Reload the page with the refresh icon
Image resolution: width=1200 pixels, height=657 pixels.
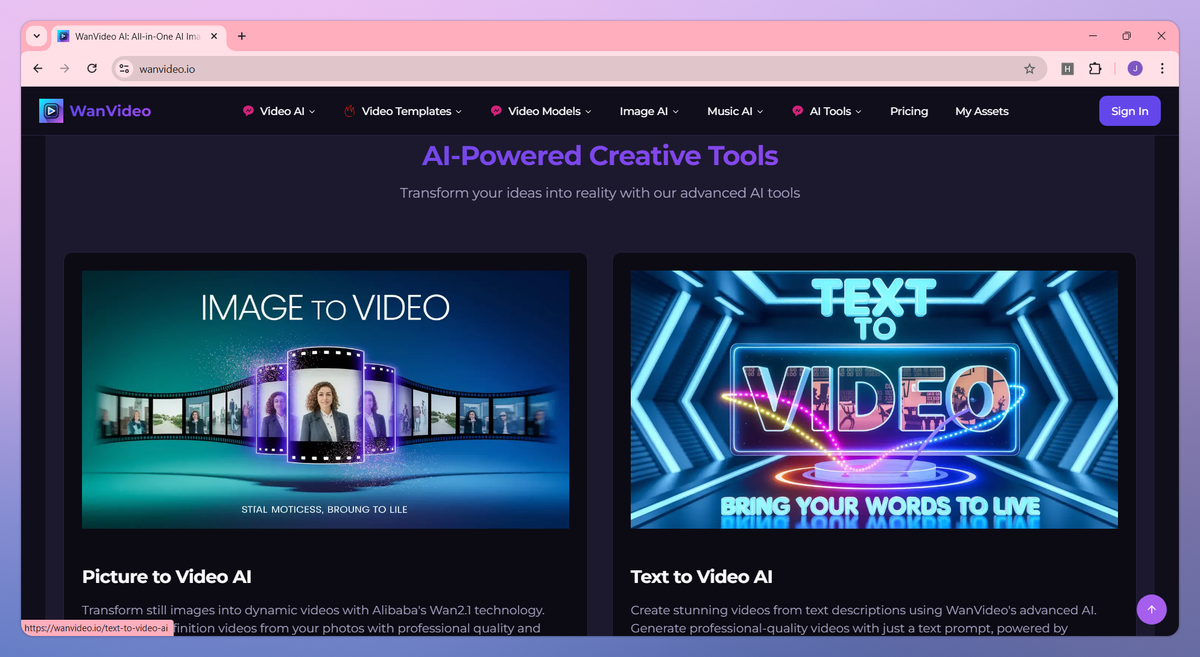click(x=91, y=68)
